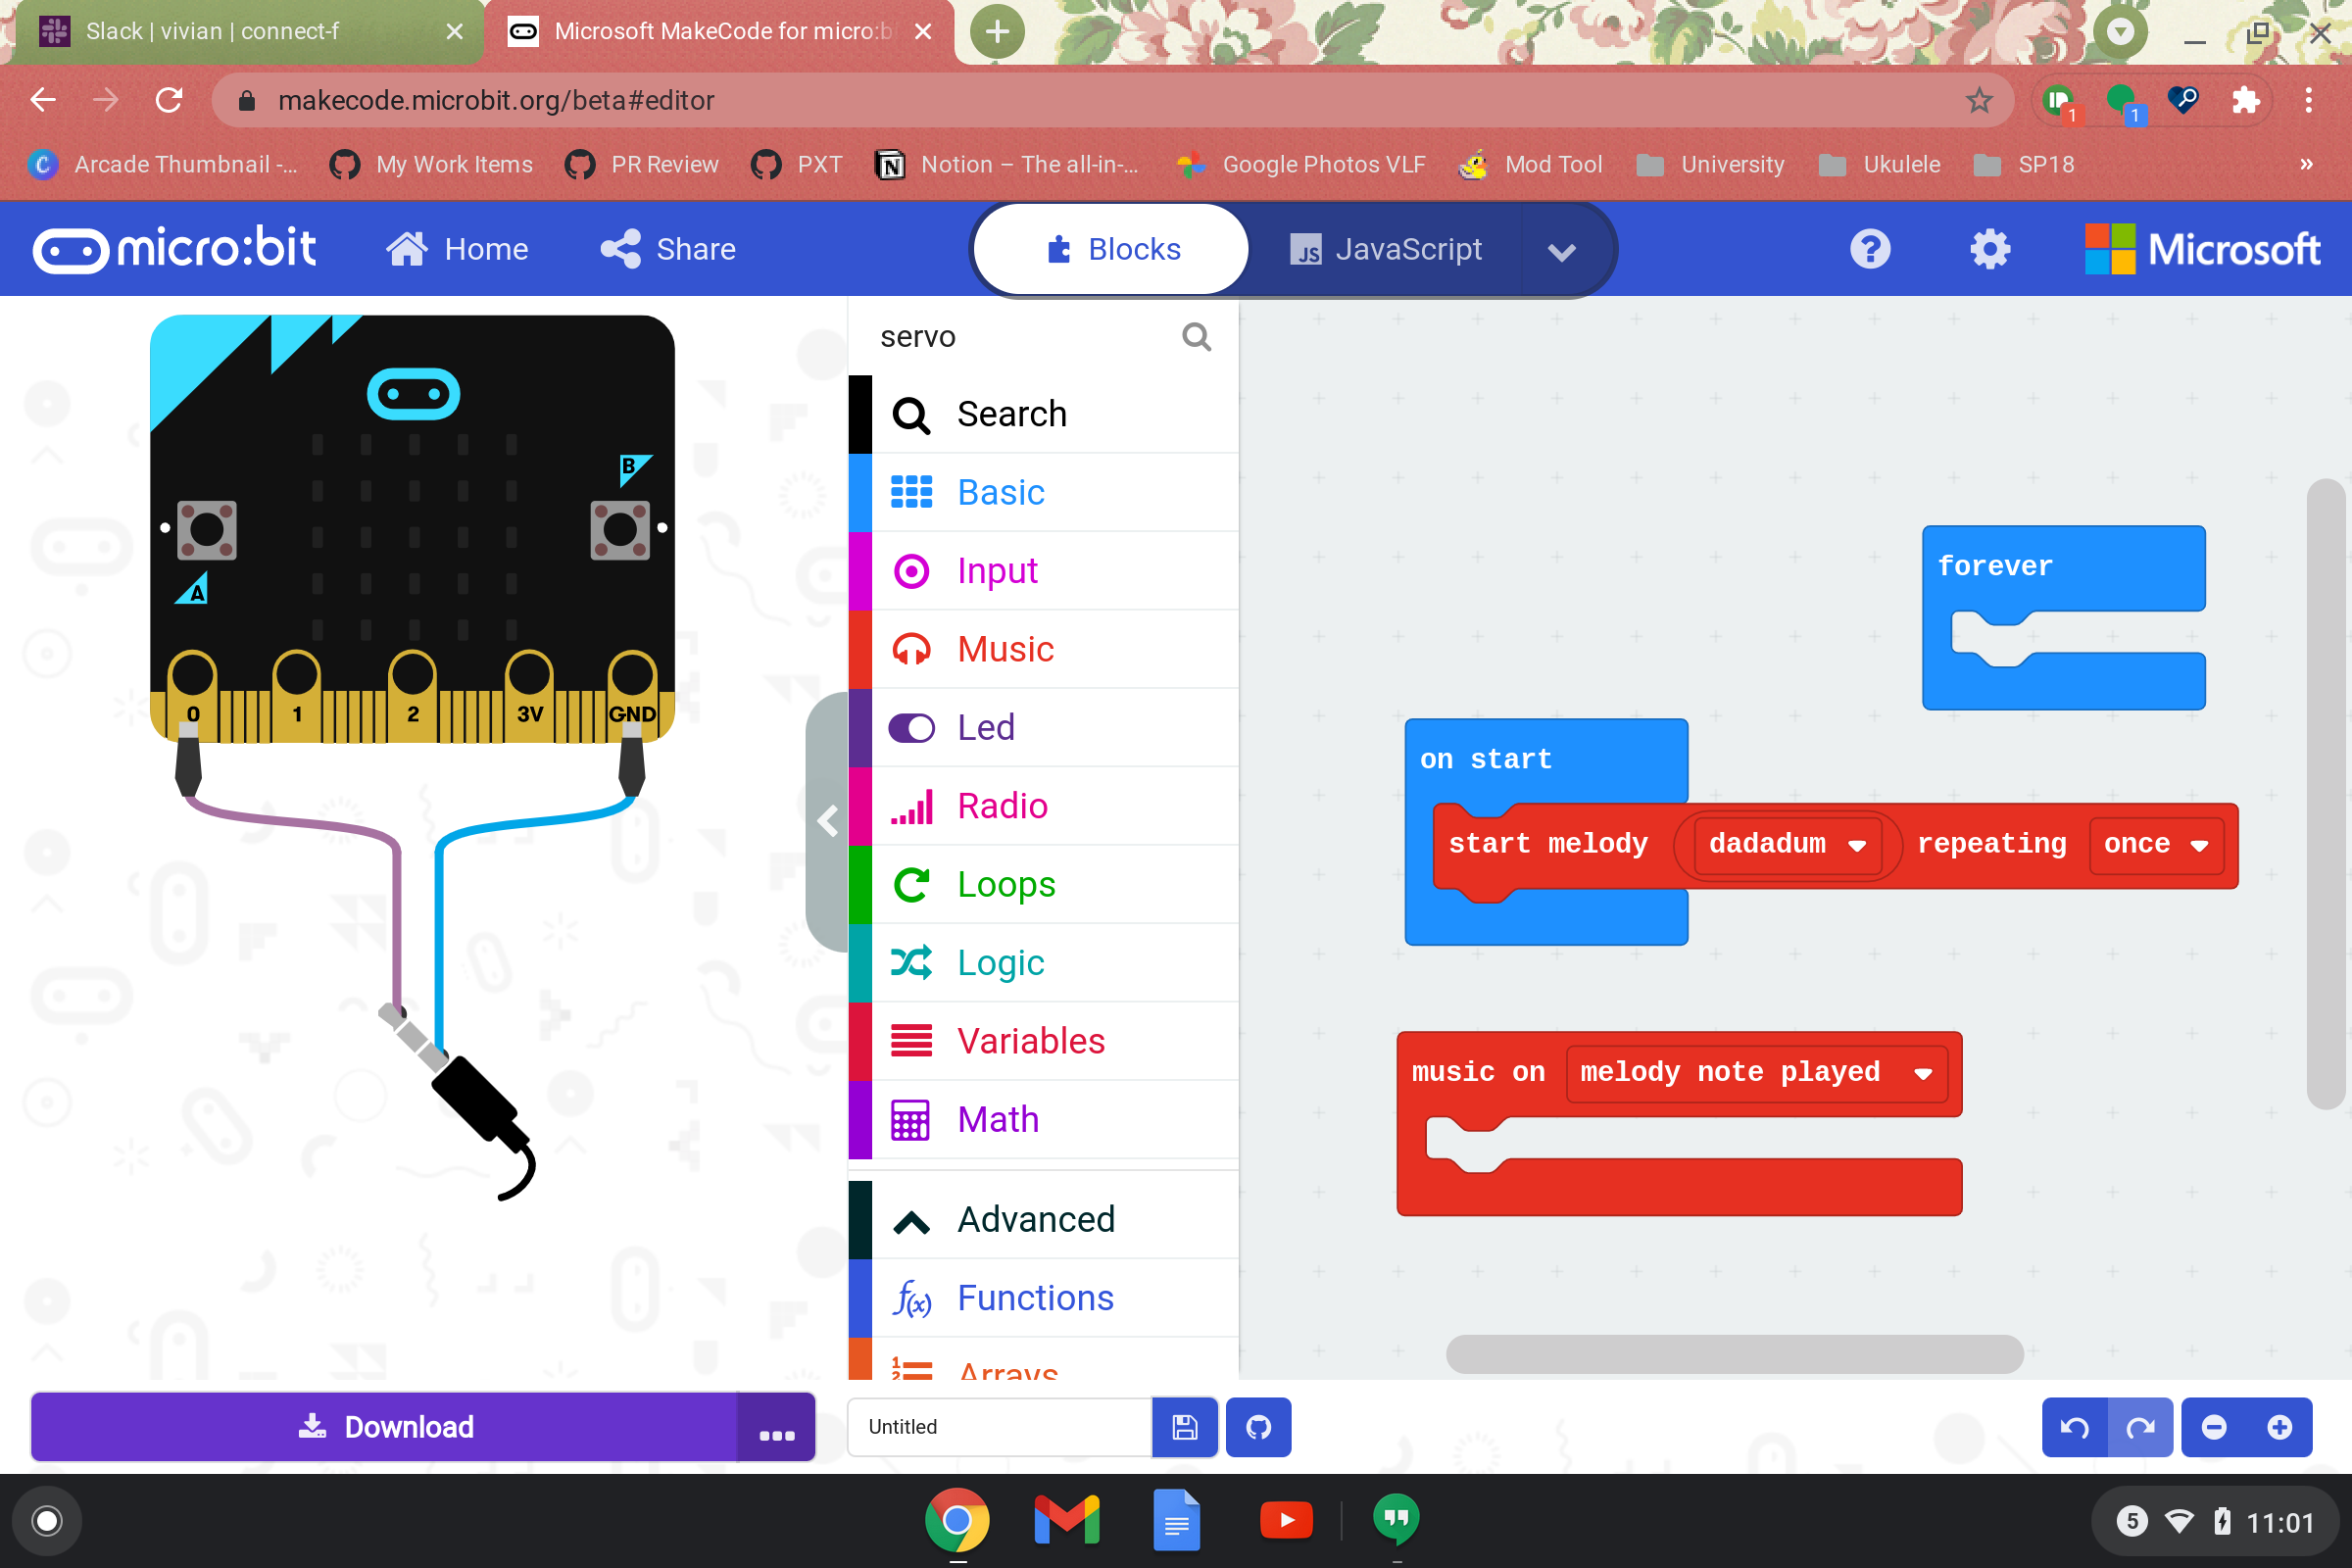Open the Basic blocks category
The image size is (2352, 1568).
click(1043, 492)
